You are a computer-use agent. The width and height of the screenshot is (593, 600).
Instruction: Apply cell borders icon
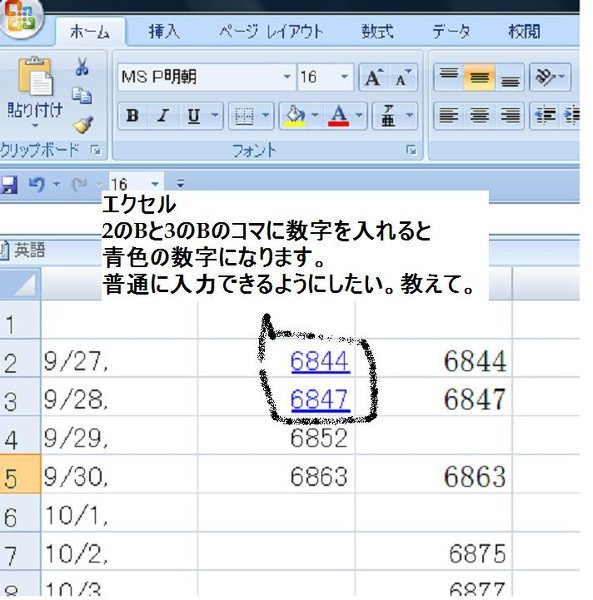244,116
